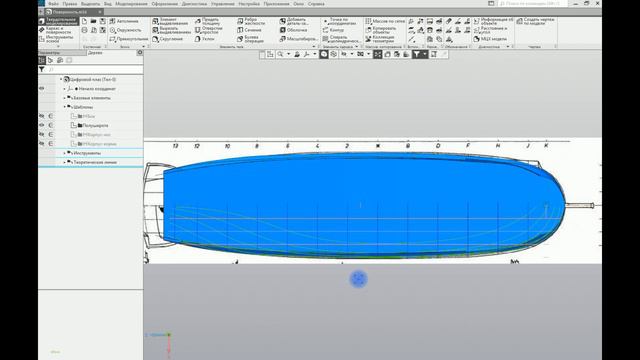Activate Ребро жесткости rib tool
Image resolution: width=640 pixels, height=360 pixels.
(x=251, y=21)
